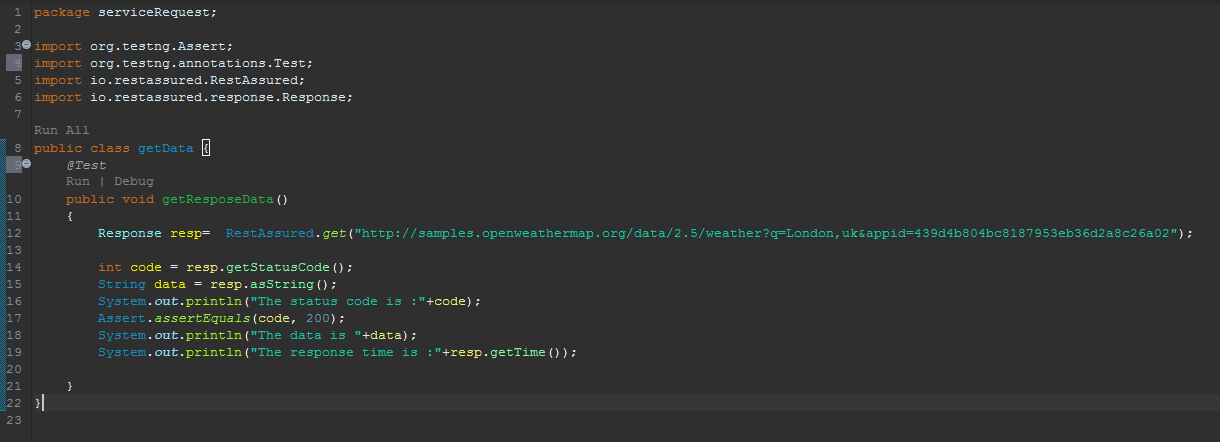This screenshot has height=442, width=1220.
Task: Click the number '200' in the assertion
Action: [x=318, y=318]
